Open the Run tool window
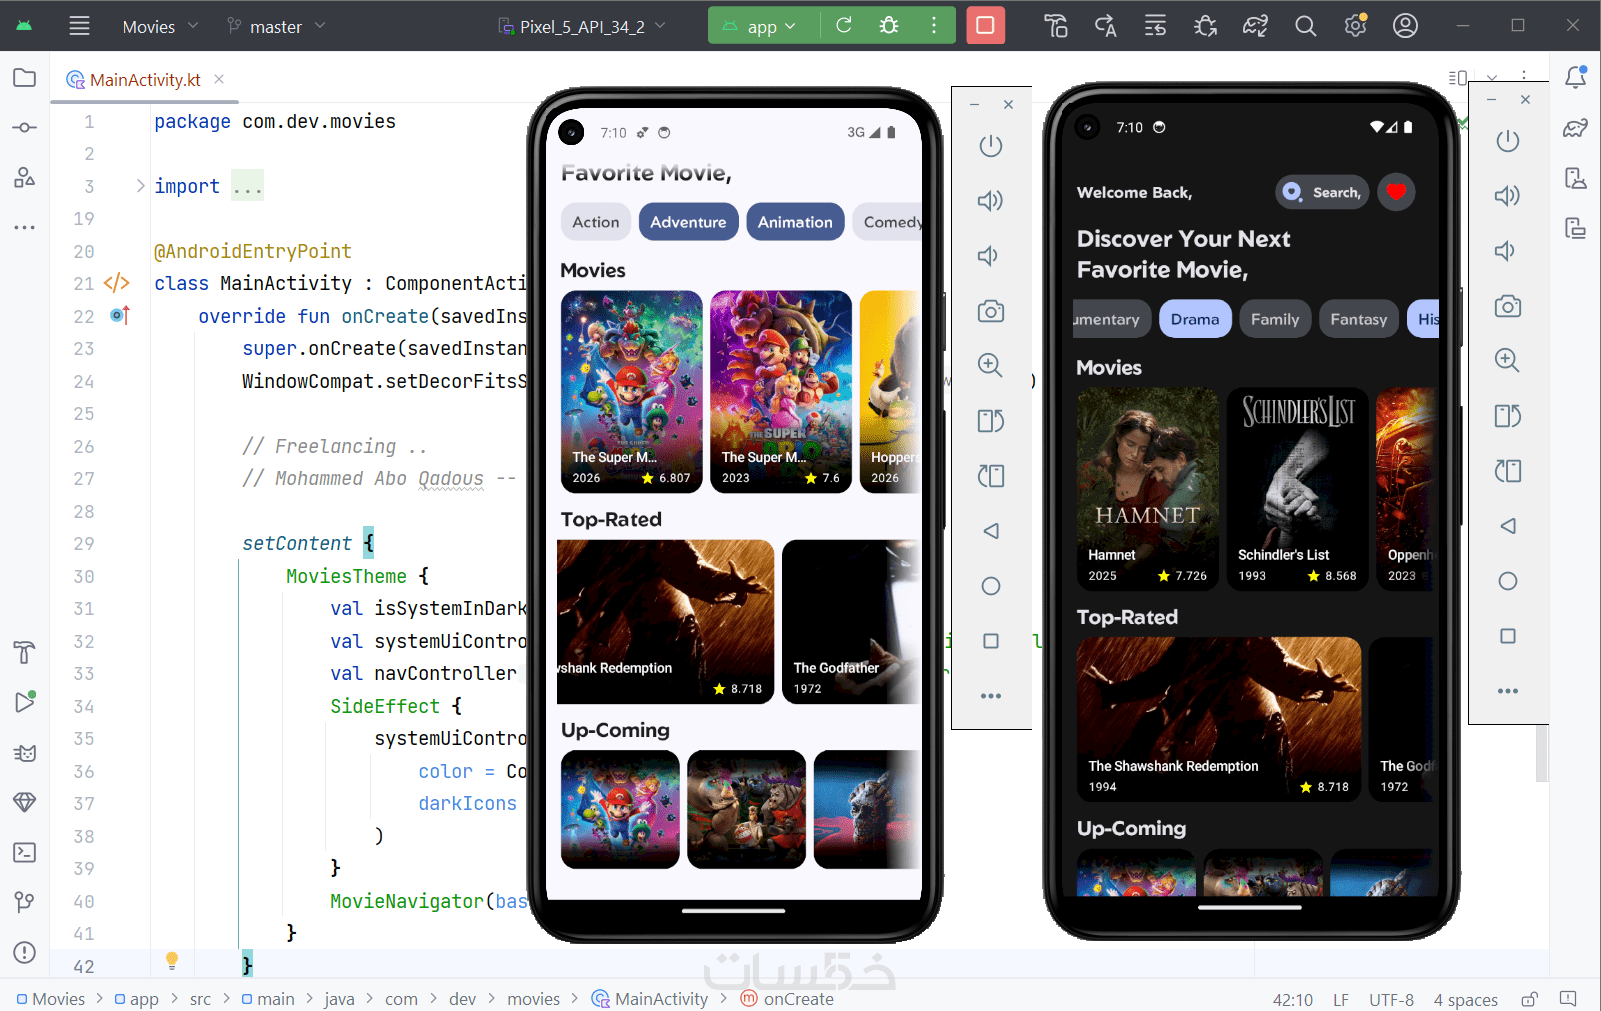 (25, 702)
